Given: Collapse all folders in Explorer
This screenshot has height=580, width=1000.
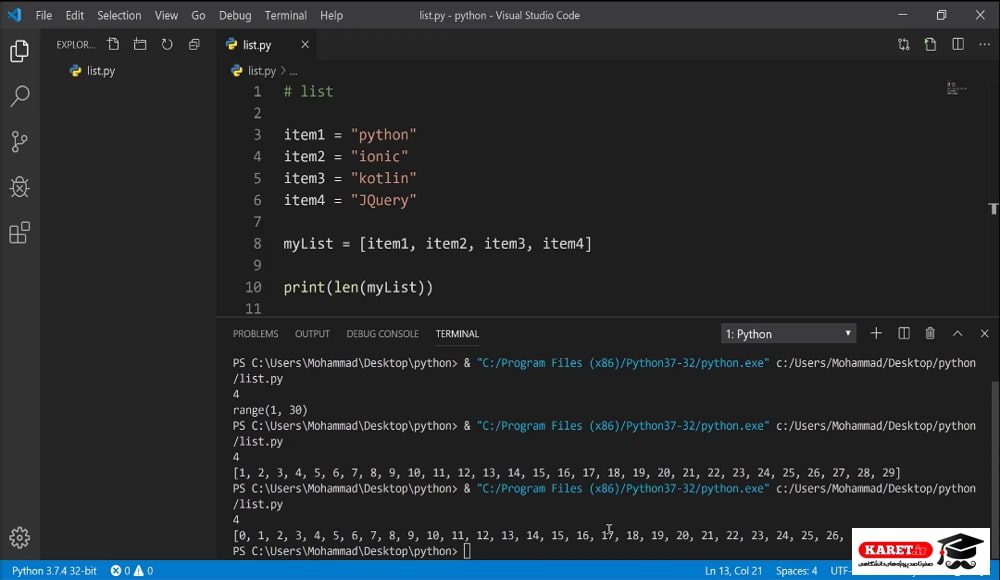Looking at the screenshot, I should click(194, 44).
